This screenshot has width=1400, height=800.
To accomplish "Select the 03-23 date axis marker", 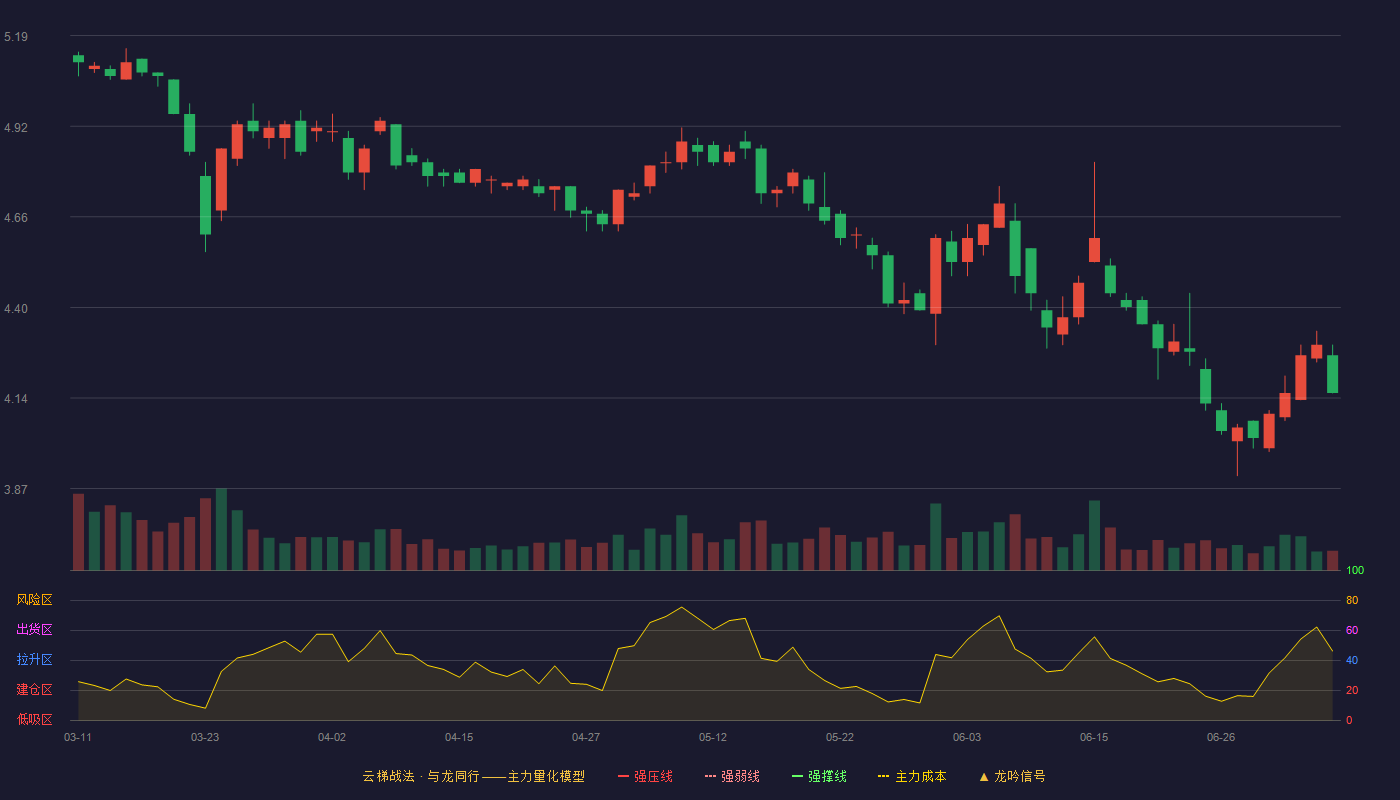I will pos(205,737).
